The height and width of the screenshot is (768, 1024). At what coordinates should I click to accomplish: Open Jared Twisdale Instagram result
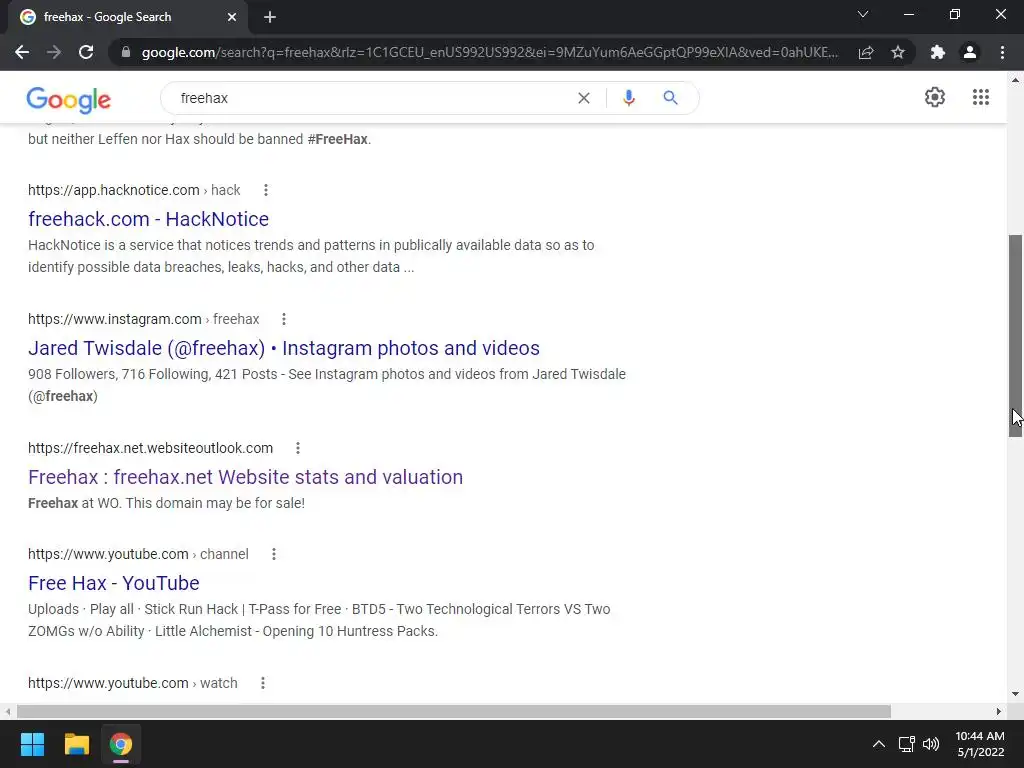[x=284, y=348]
